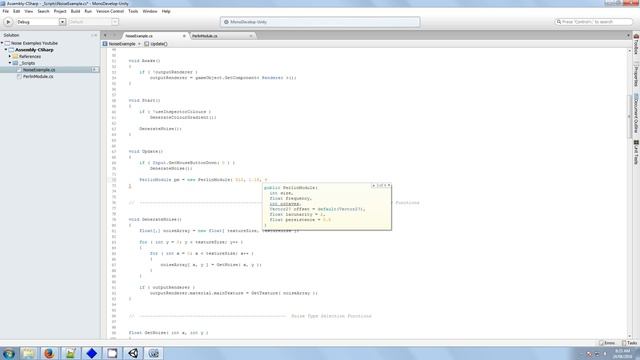640x360 pixels.
Task: Open File Explorer from the taskbar
Action: 28,353
